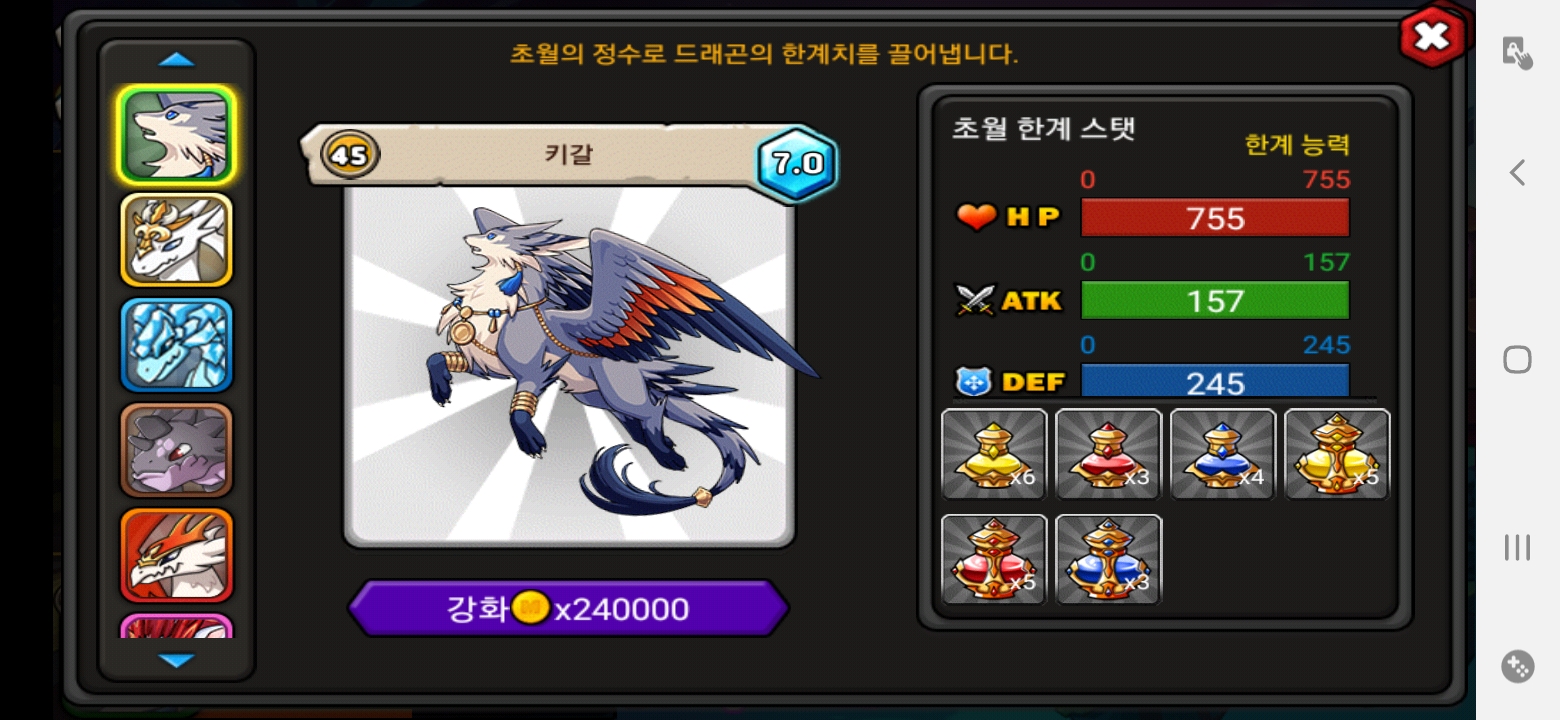Tap the green ATK 157 bar

click(1215, 300)
